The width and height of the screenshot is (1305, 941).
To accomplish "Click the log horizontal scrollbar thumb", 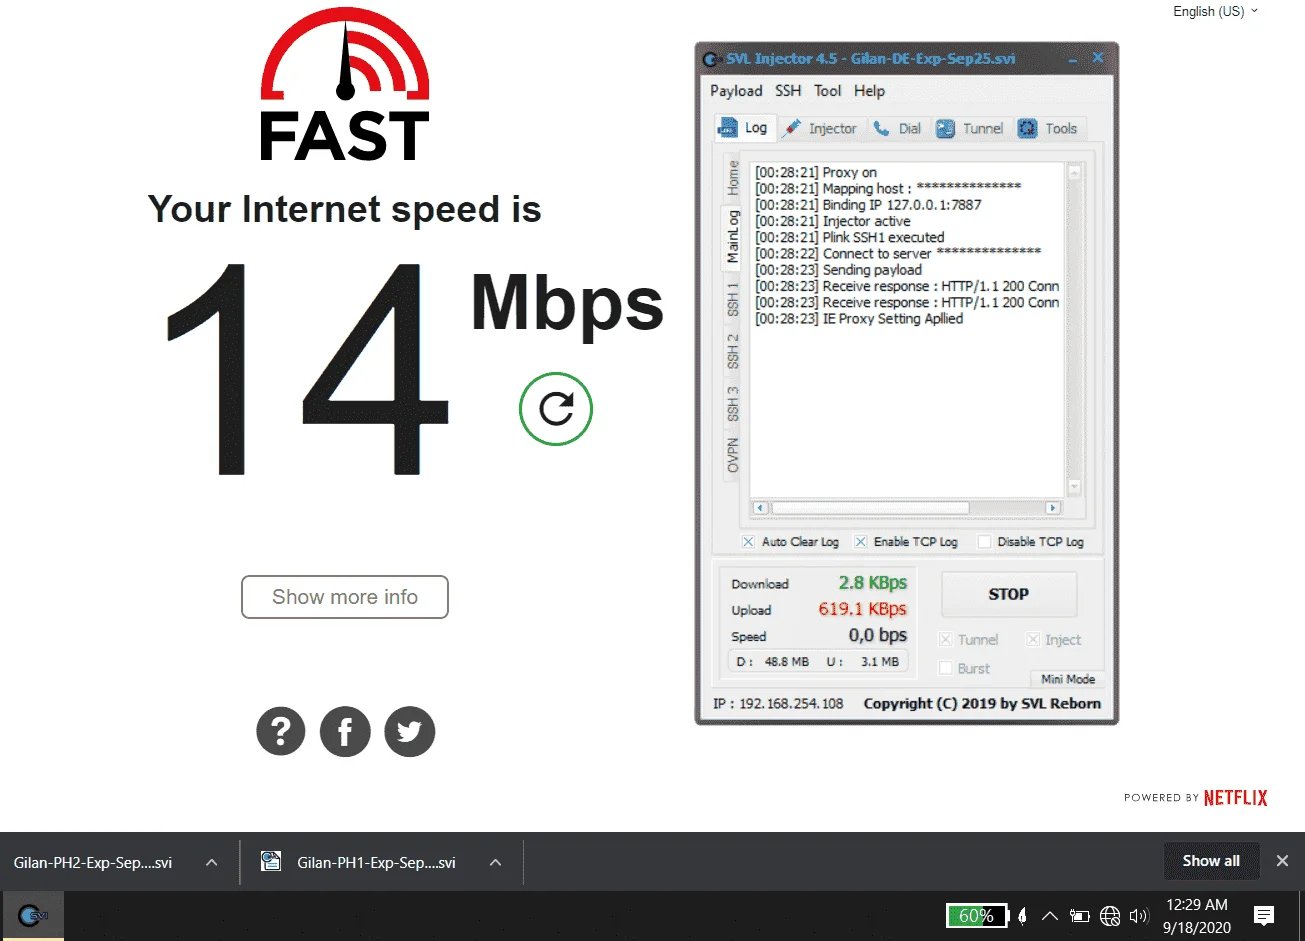I will coord(870,508).
